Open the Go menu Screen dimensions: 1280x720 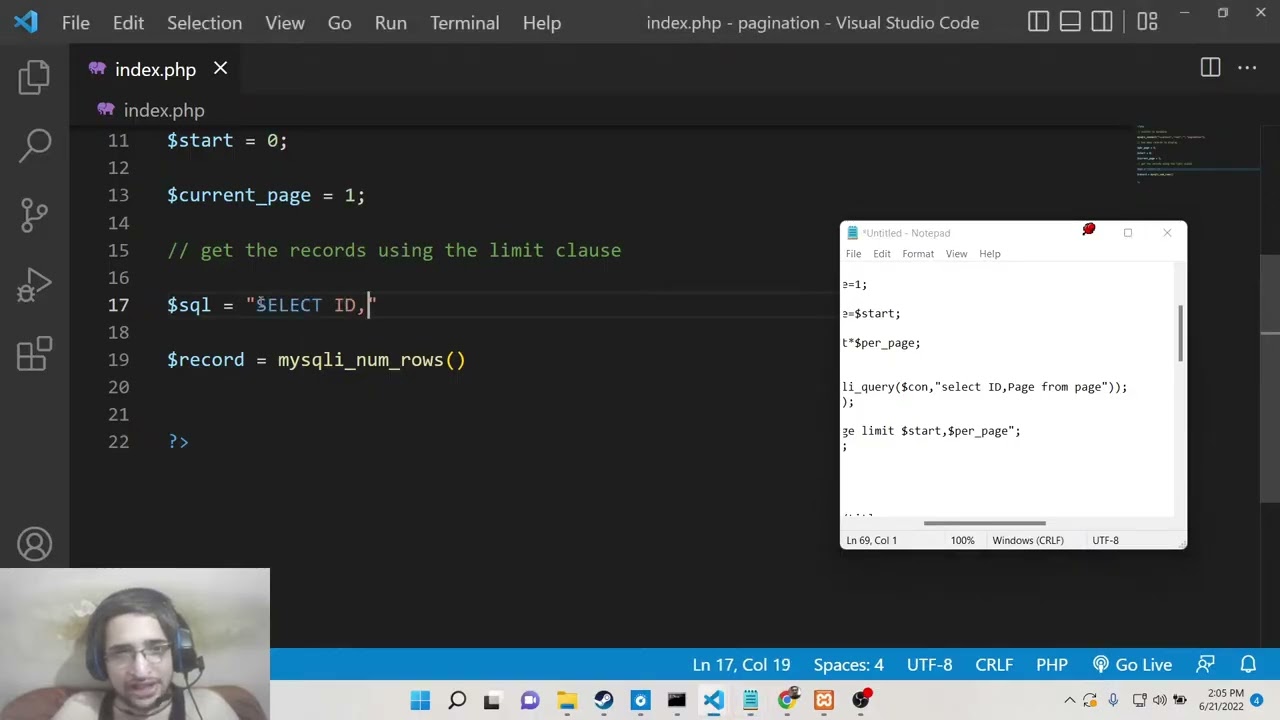point(339,22)
